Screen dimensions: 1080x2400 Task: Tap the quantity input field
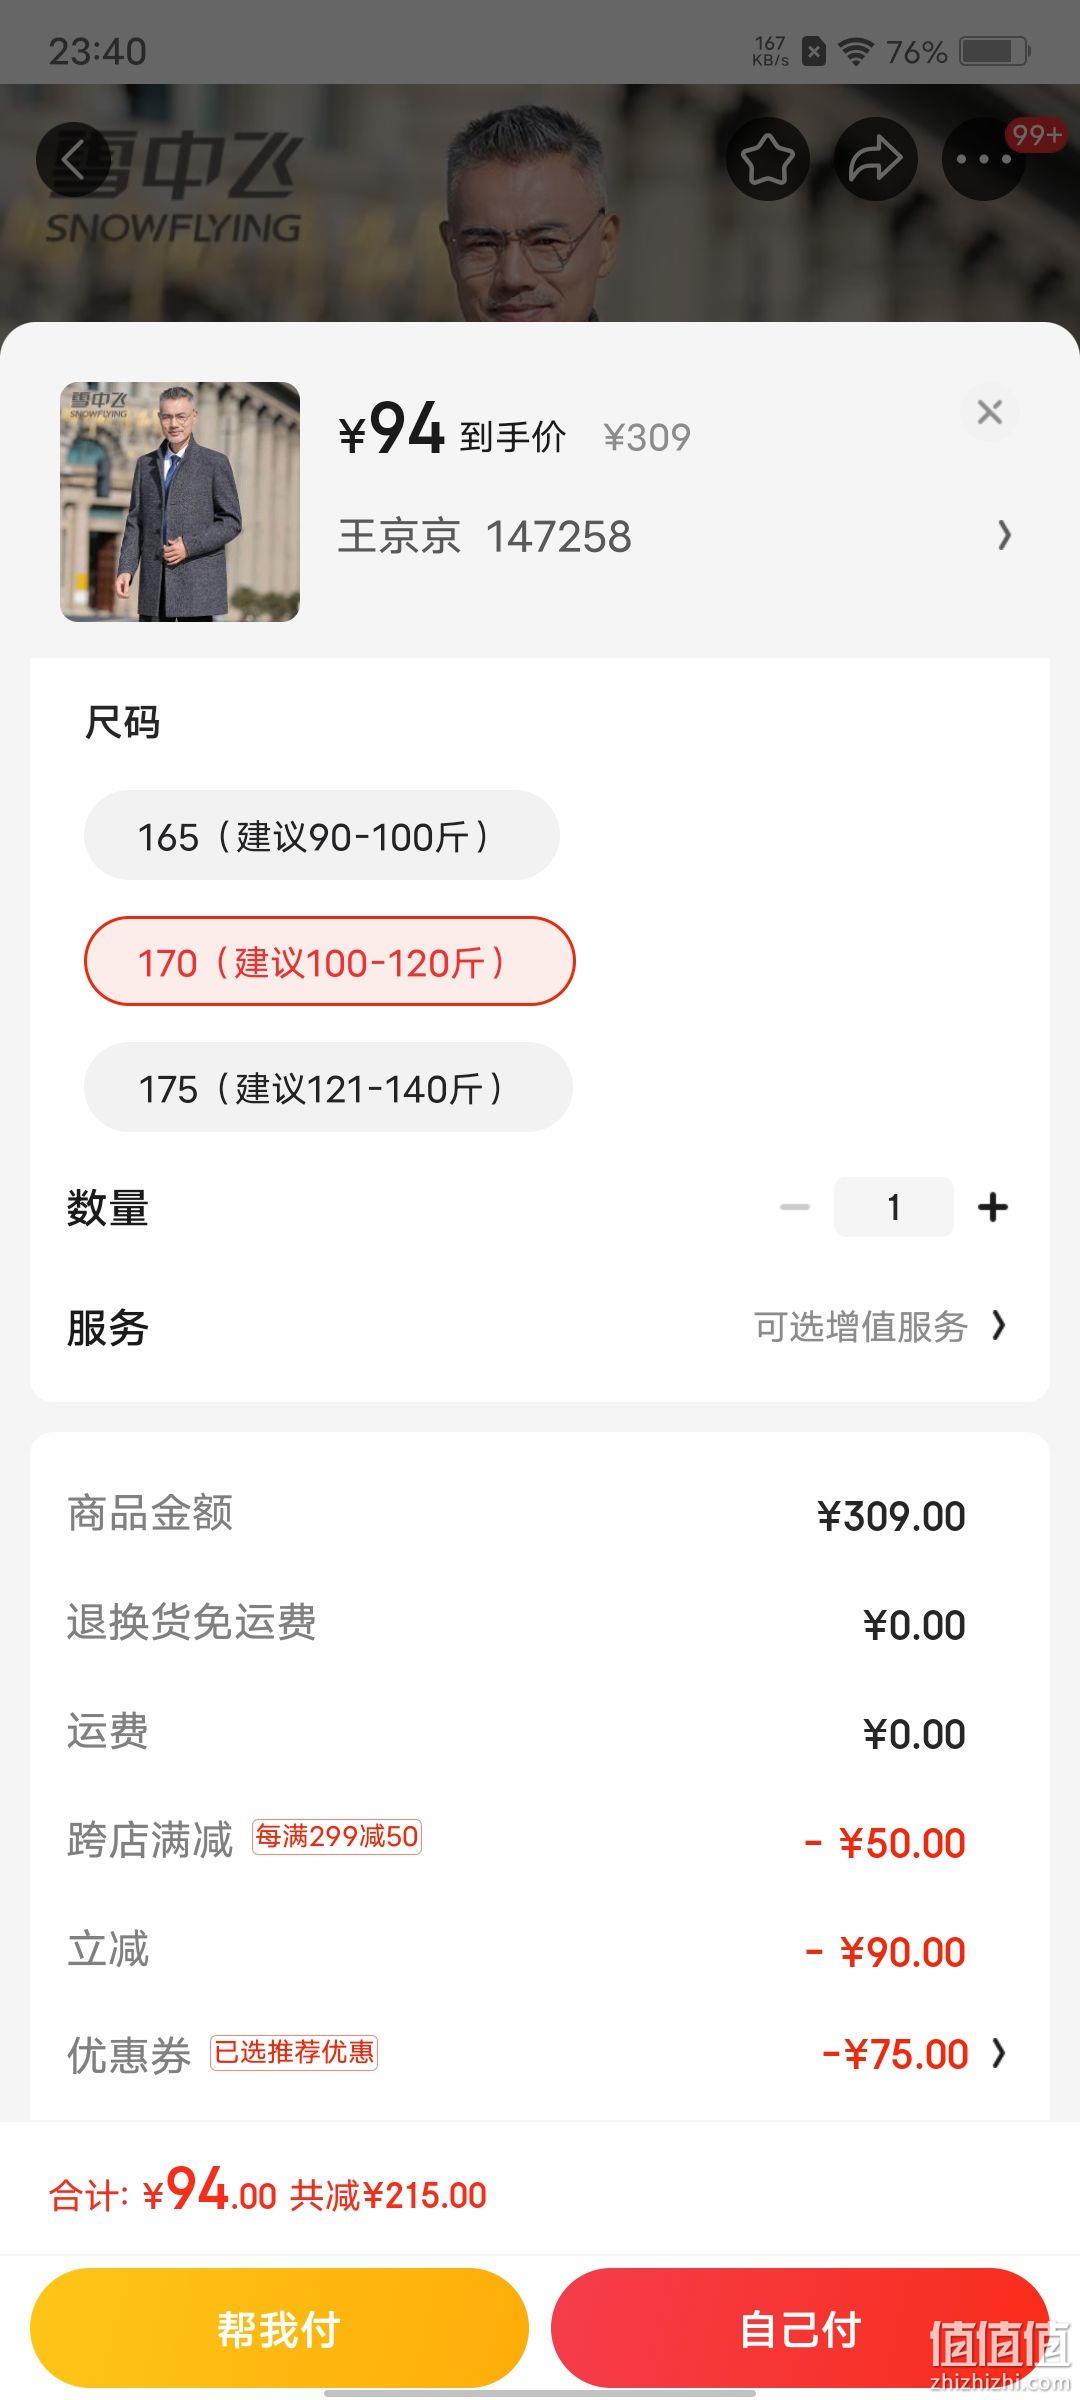click(893, 1207)
